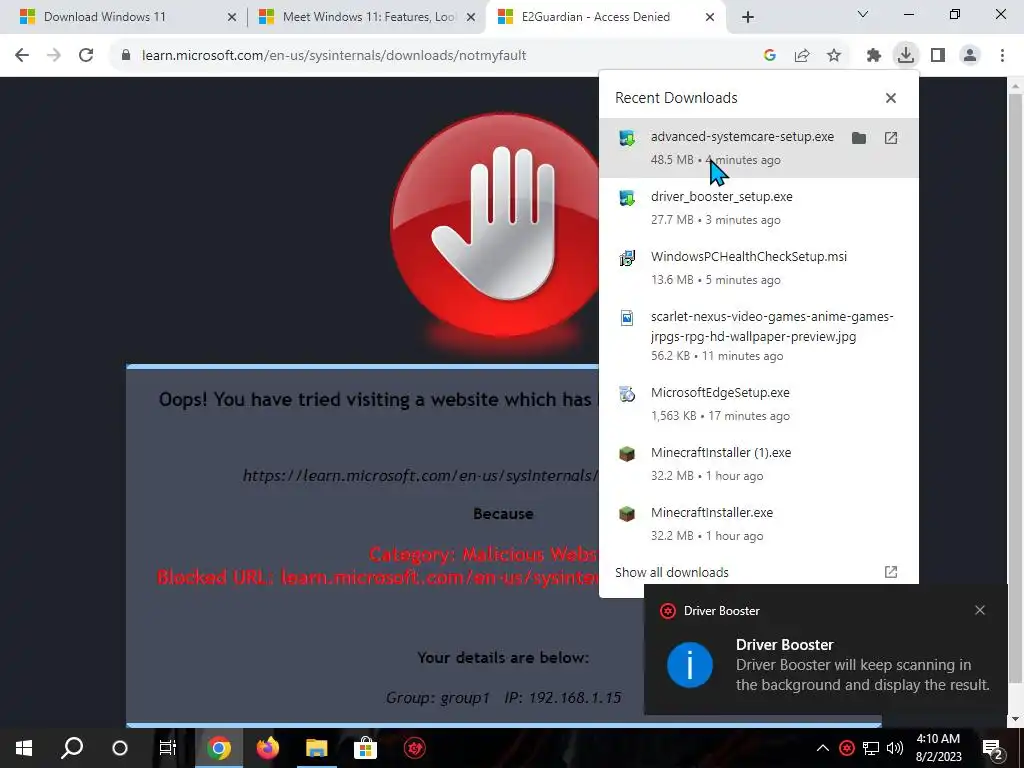
Task: Open a new tab with plus button
Action: [748, 17]
